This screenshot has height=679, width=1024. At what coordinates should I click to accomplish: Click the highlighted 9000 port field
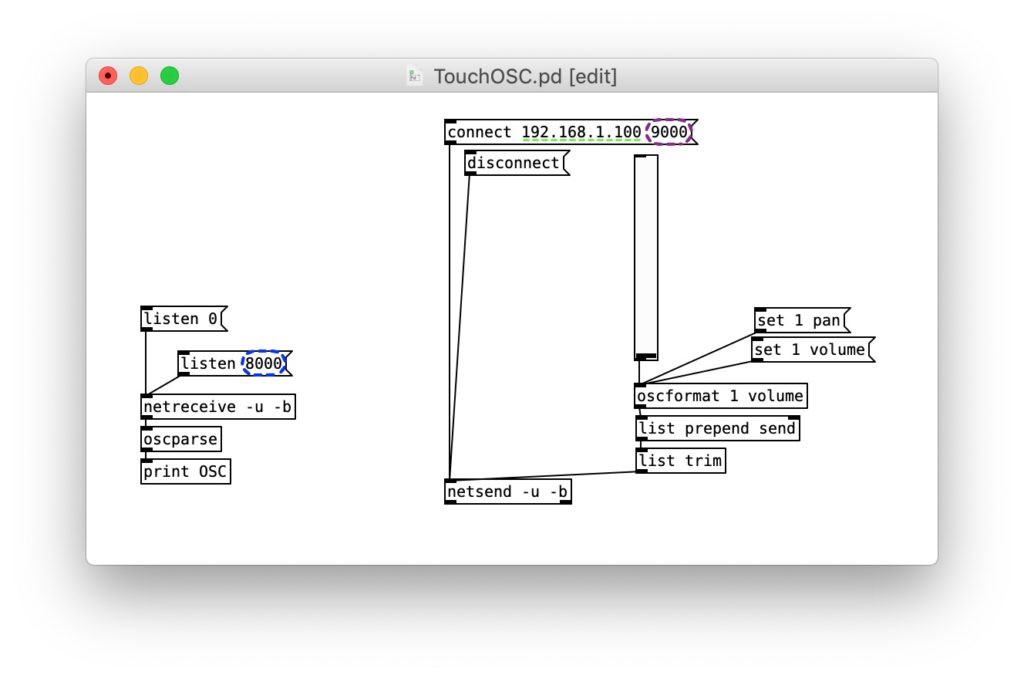tap(670, 131)
